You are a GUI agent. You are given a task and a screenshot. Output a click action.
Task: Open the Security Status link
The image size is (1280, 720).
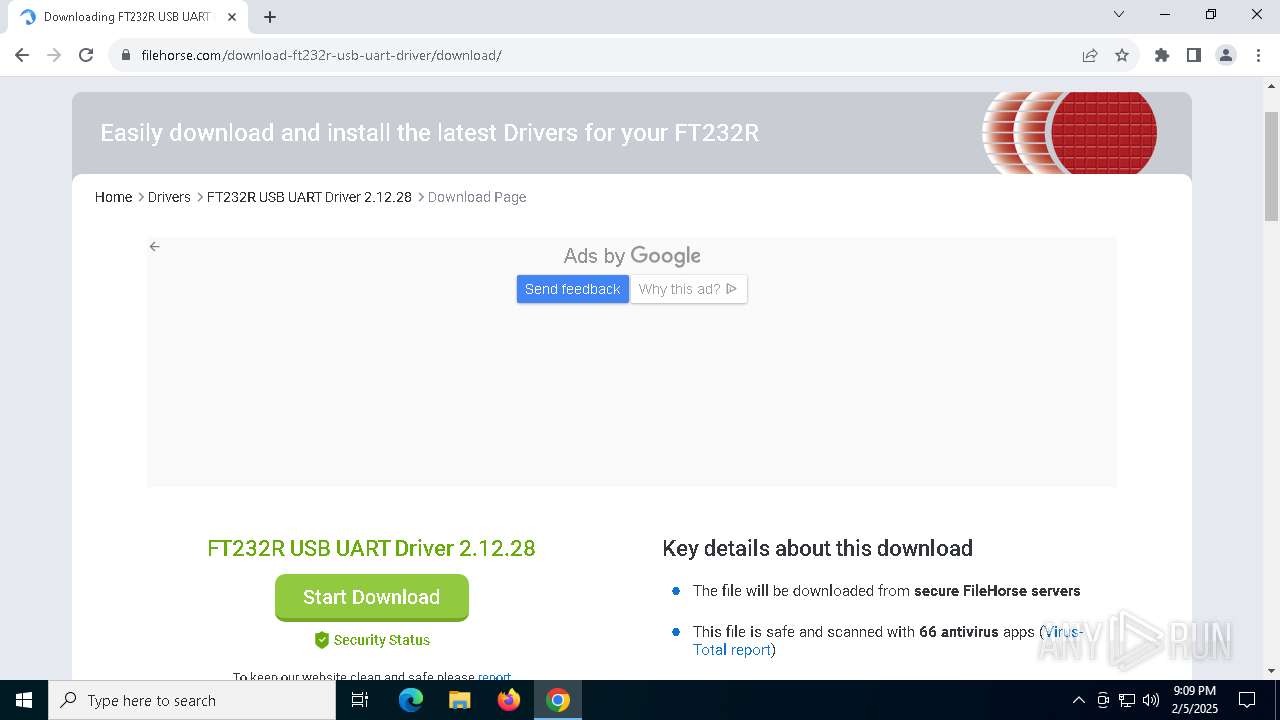coord(382,640)
